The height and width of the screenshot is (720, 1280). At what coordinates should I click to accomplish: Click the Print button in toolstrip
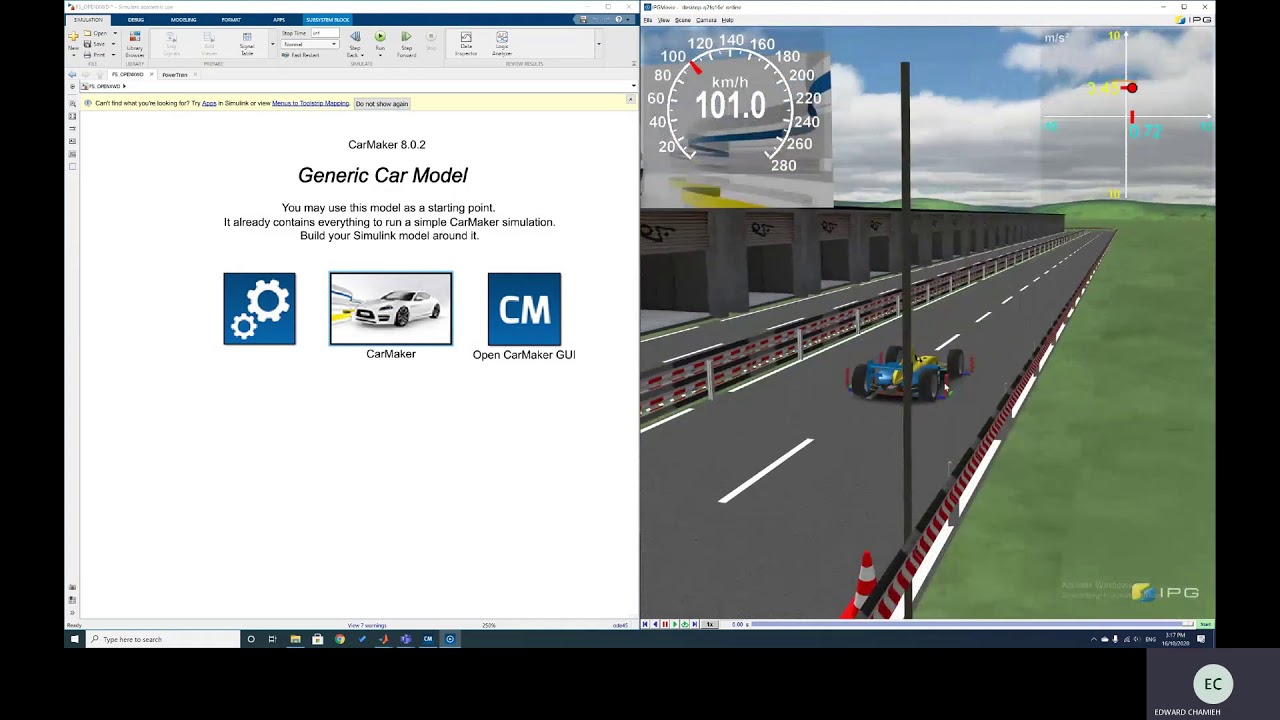tap(93, 55)
